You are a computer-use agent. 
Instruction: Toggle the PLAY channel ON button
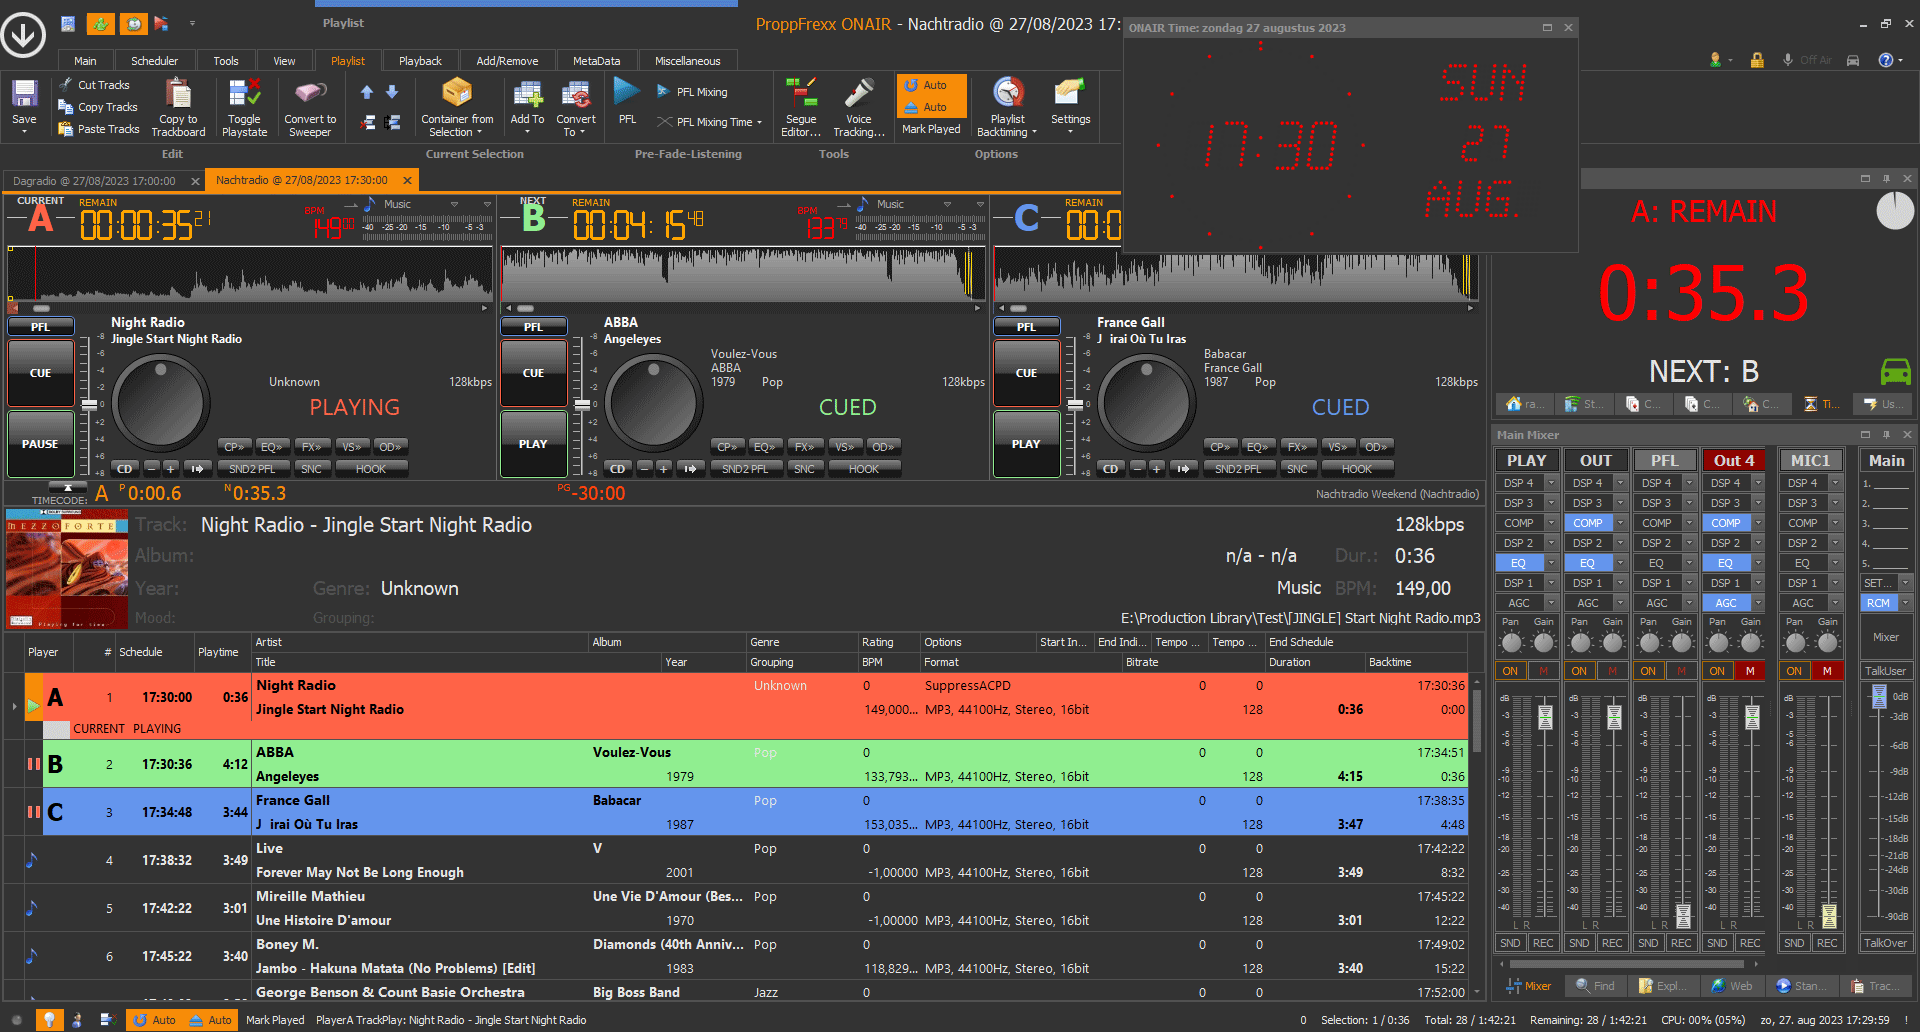point(1510,671)
